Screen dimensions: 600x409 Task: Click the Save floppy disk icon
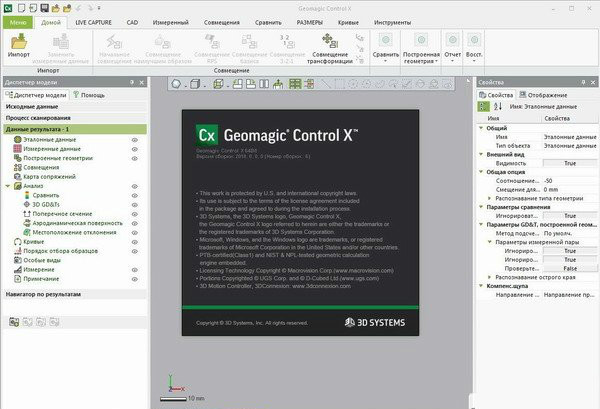[44, 8]
